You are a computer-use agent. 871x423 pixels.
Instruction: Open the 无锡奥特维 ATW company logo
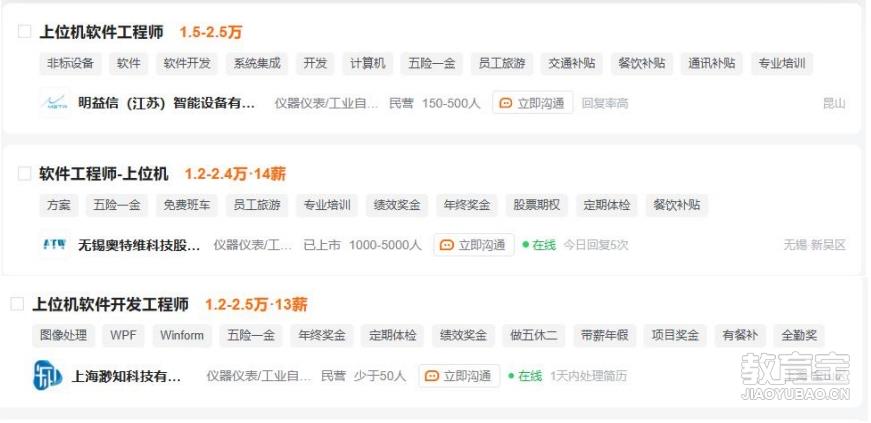coord(55,244)
